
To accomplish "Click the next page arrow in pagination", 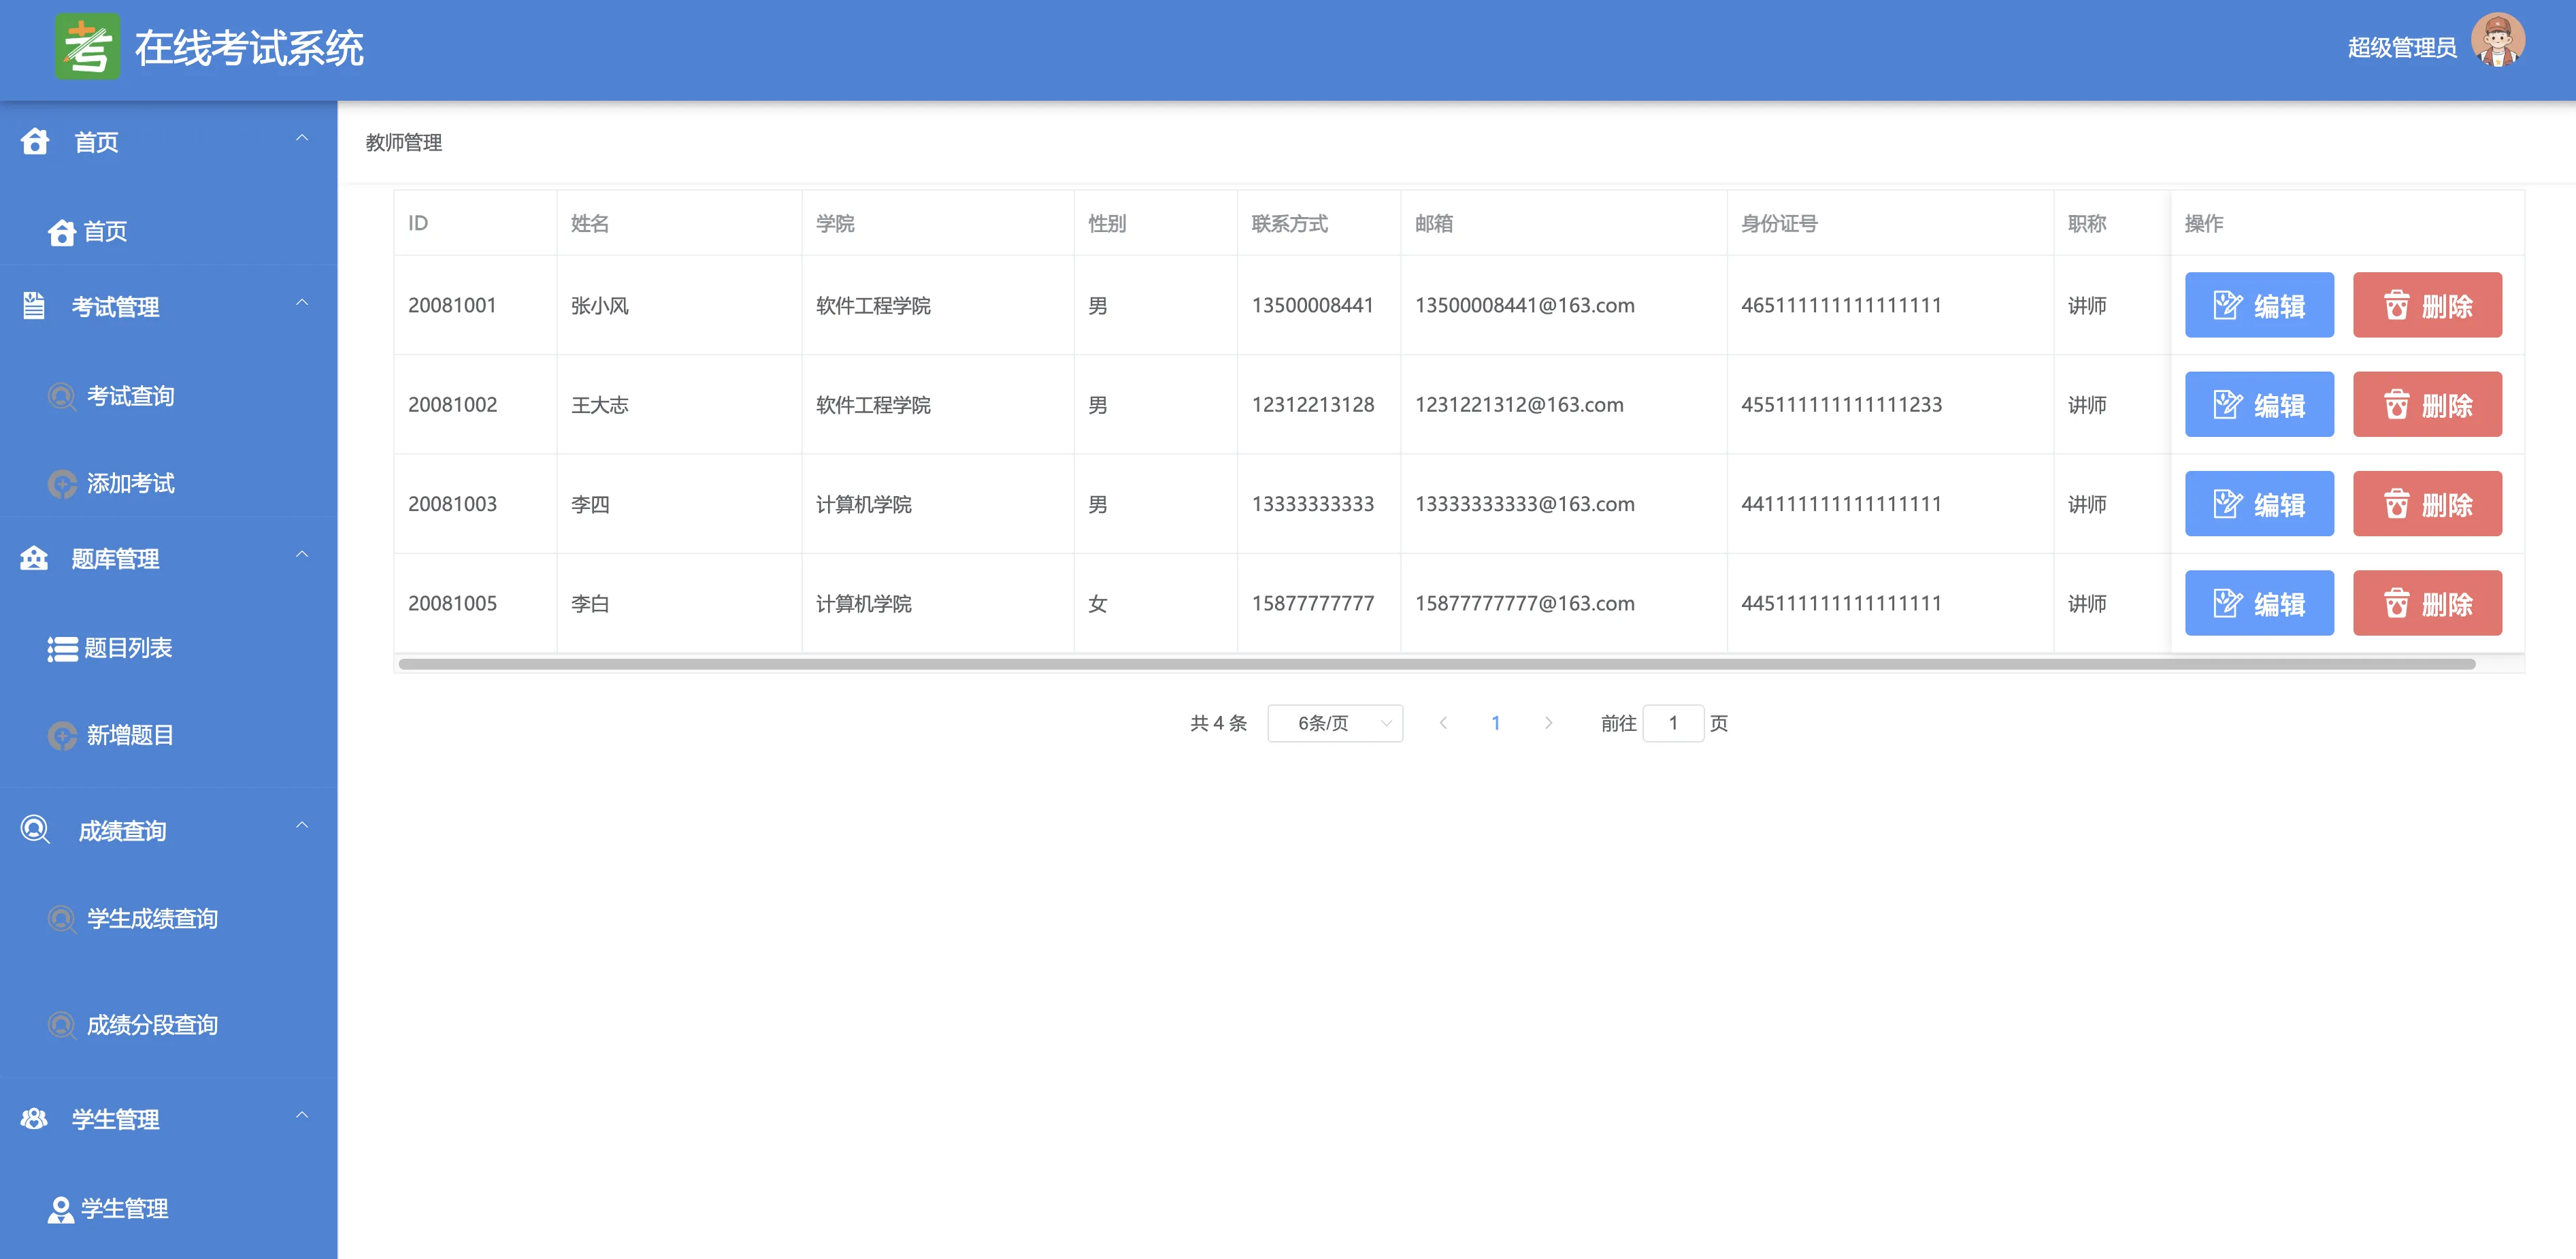I will point(1548,723).
